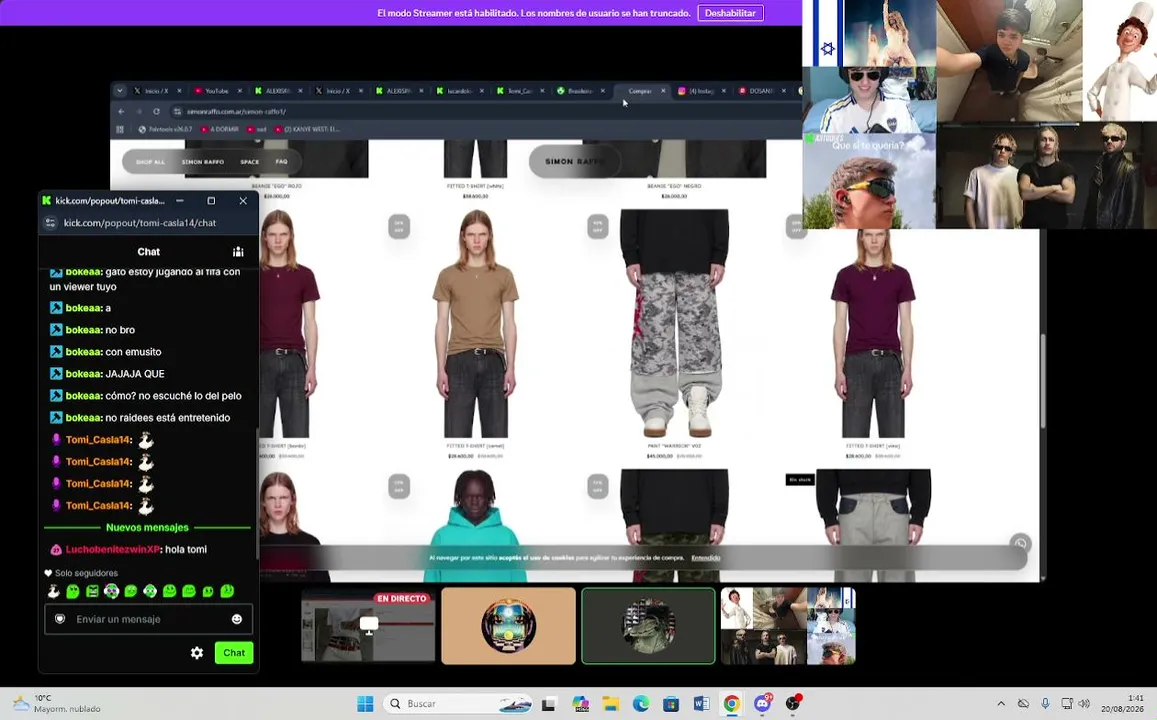Insert the green square angry-face emote
Screen dimensions: 1157x720
point(92,591)
